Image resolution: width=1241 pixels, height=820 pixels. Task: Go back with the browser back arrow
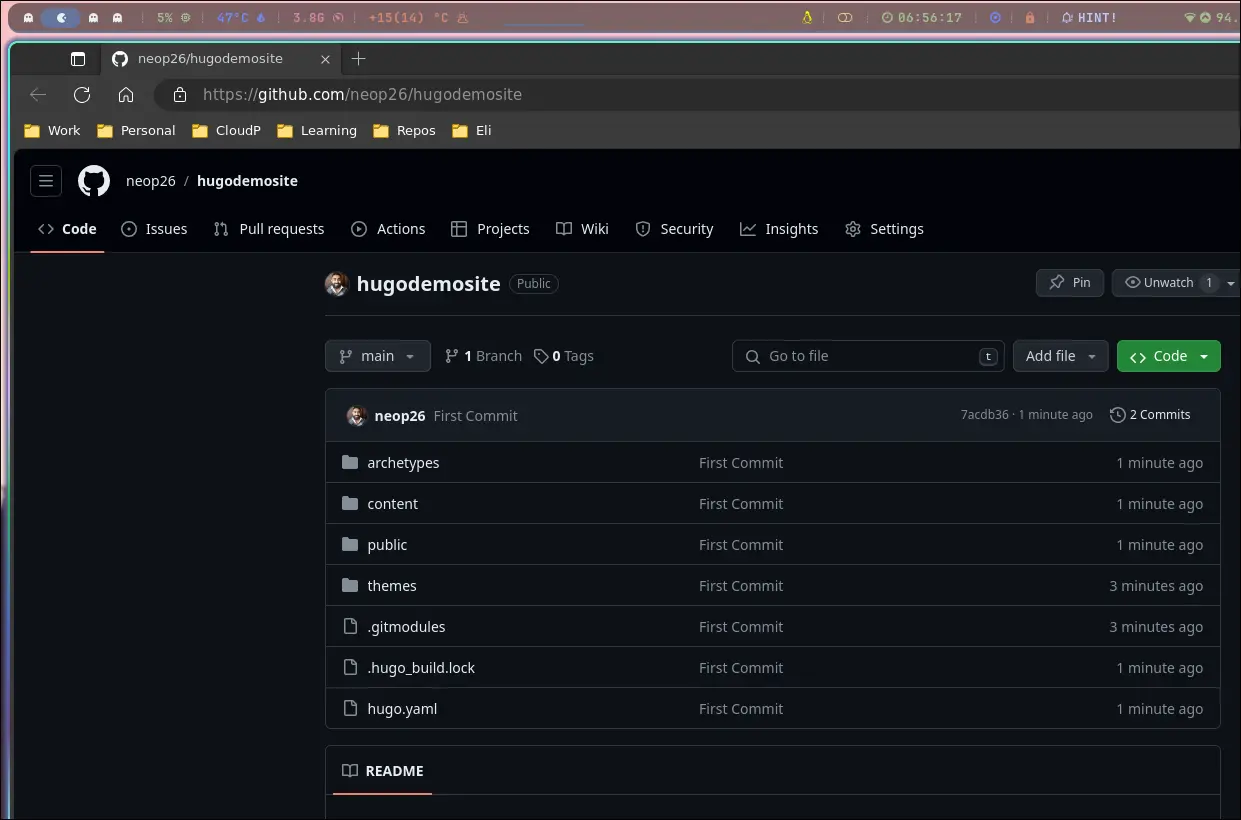pyautogui.click(x=38, y=95)
